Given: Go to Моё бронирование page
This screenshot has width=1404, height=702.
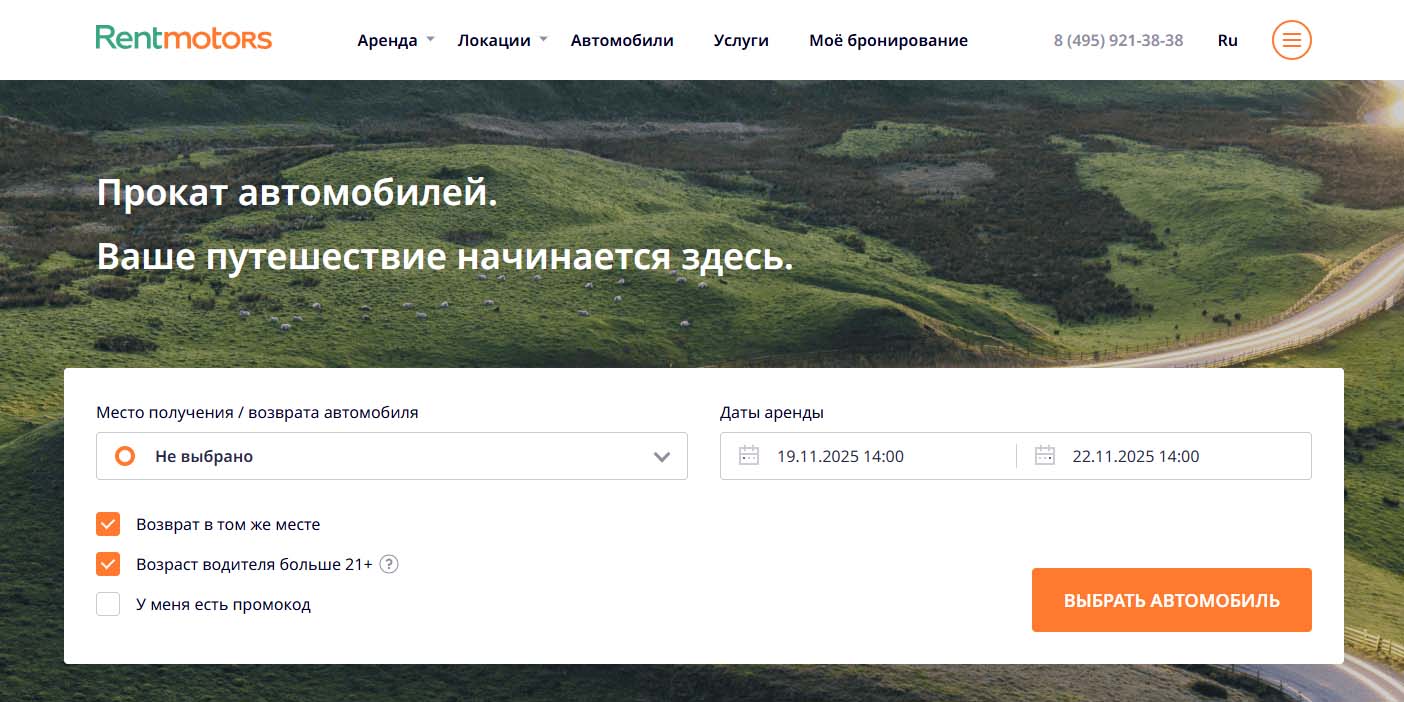Looking at the screenshot, I should [888, 40].
